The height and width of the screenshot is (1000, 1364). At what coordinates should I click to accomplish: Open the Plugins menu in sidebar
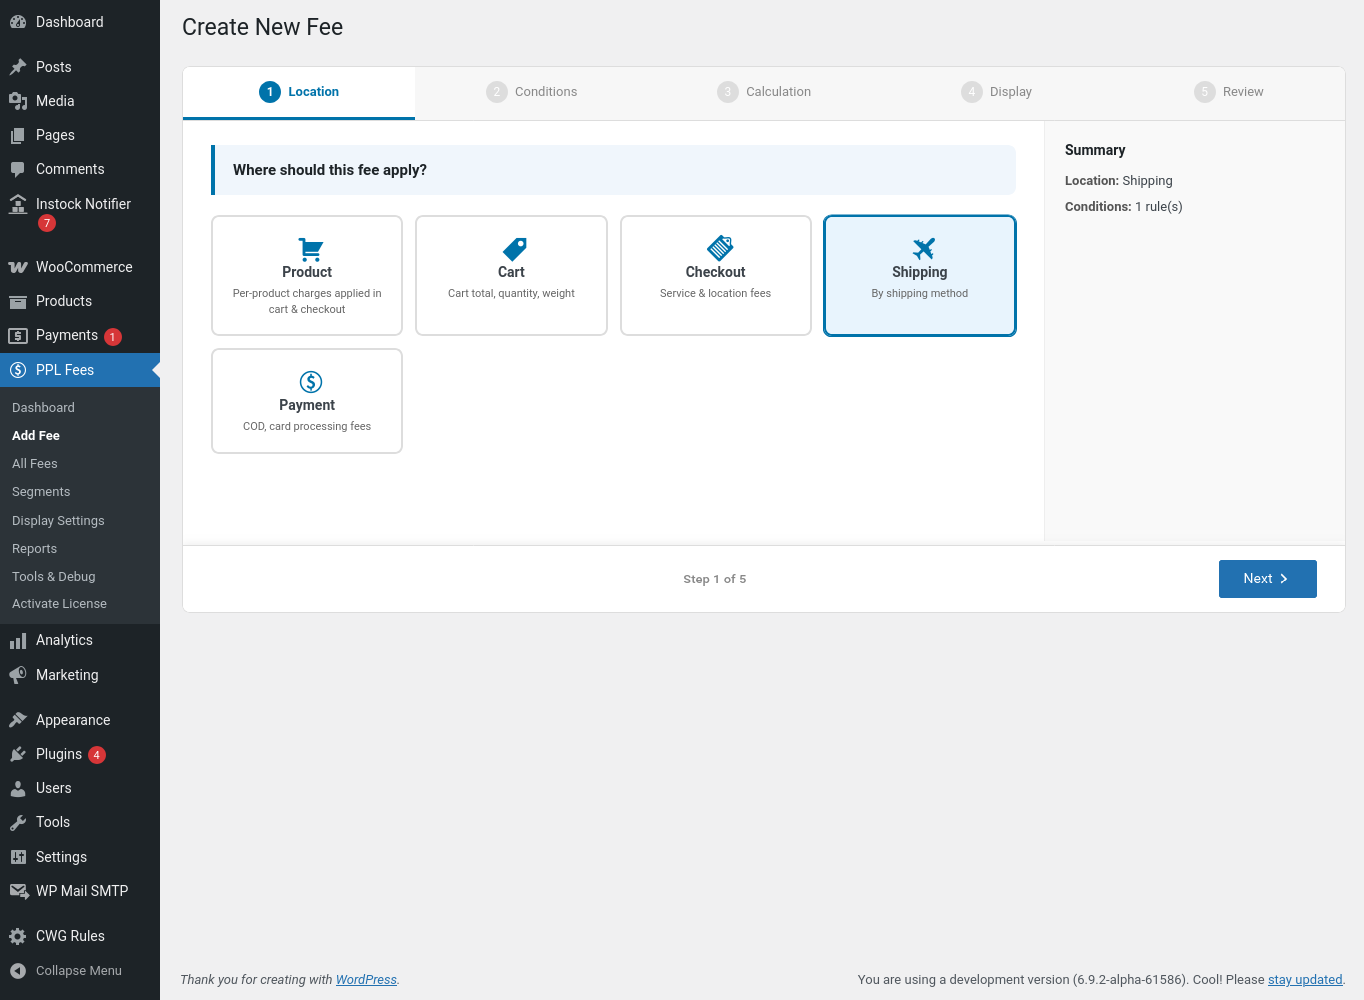[x=59, y=754]
